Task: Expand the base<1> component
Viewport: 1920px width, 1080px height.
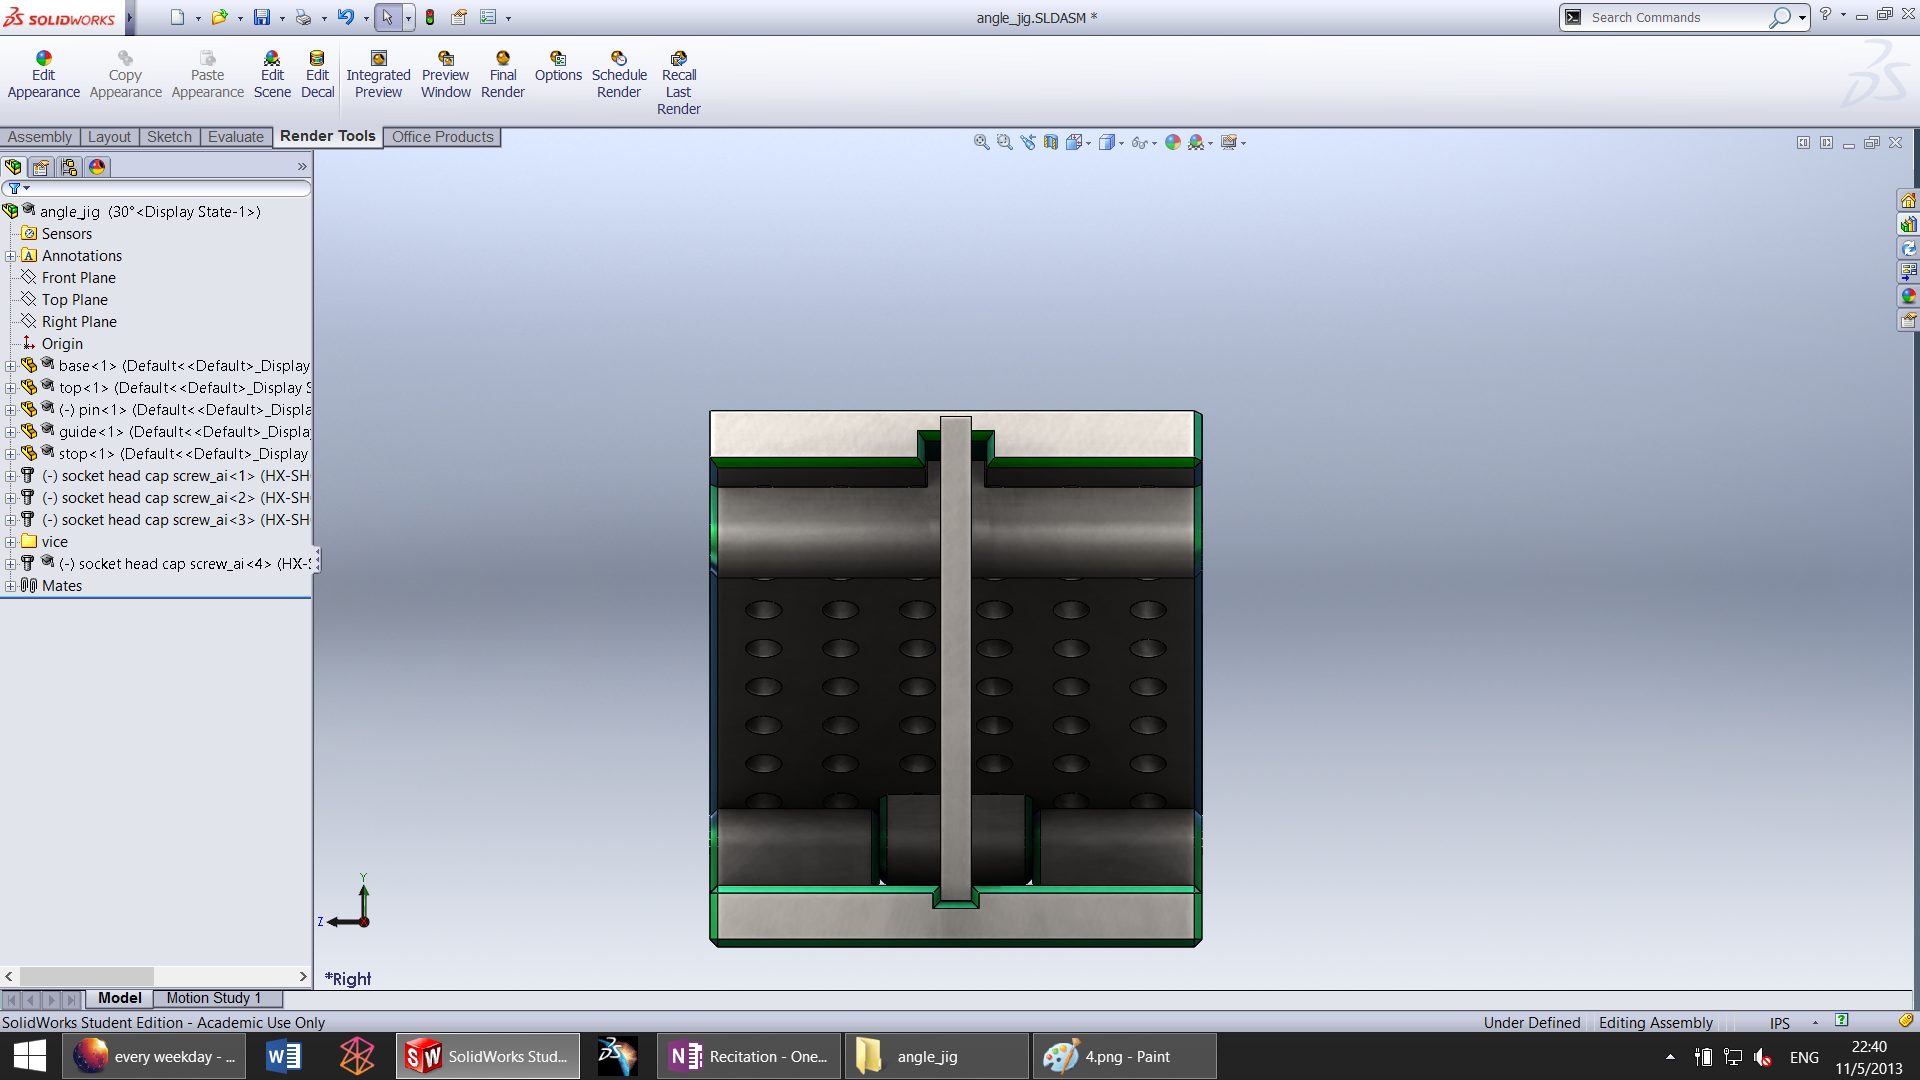Action: (10, 366)
